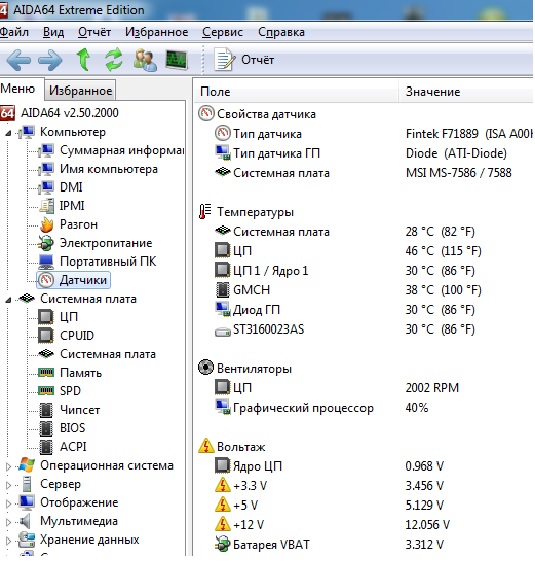Click the back arrow toolbar icon
Image resolution: width=535 pixels, height=567 pixels.
18,60
